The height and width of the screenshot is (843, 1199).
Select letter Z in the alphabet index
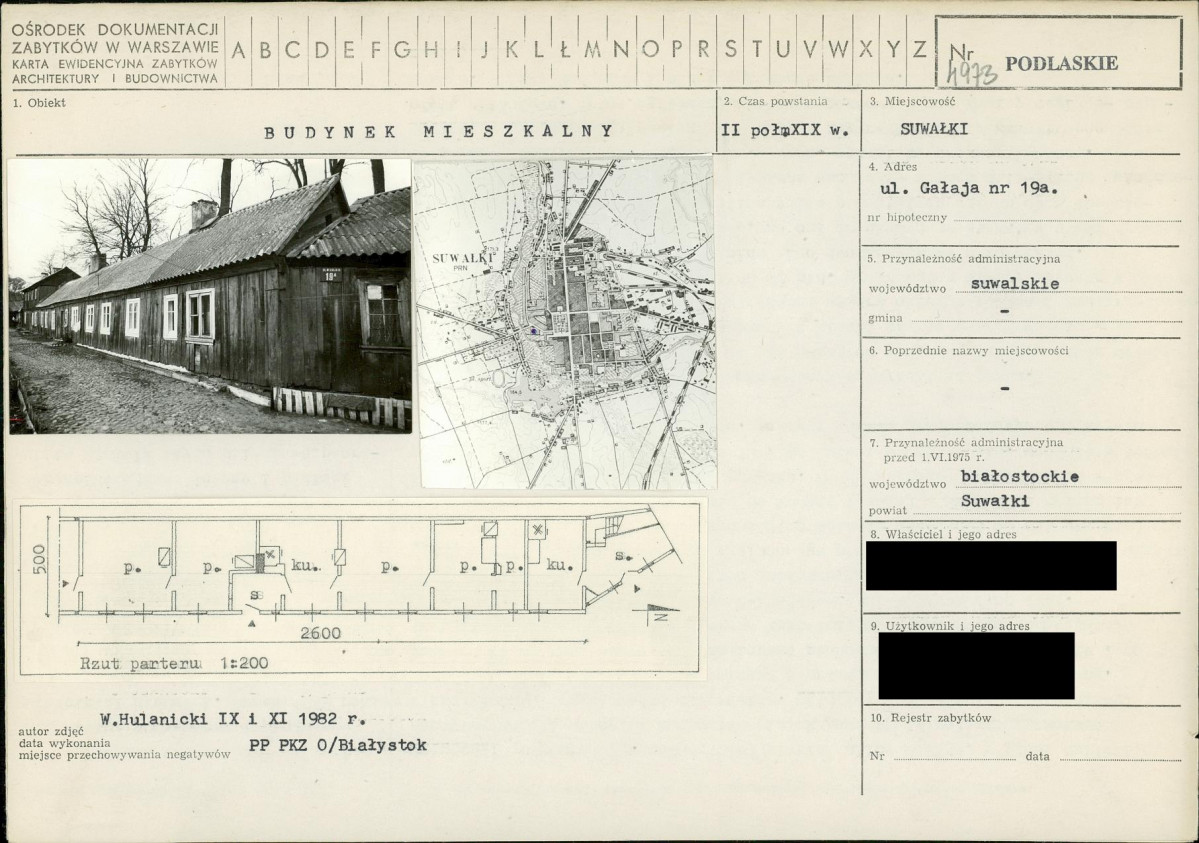919,50
